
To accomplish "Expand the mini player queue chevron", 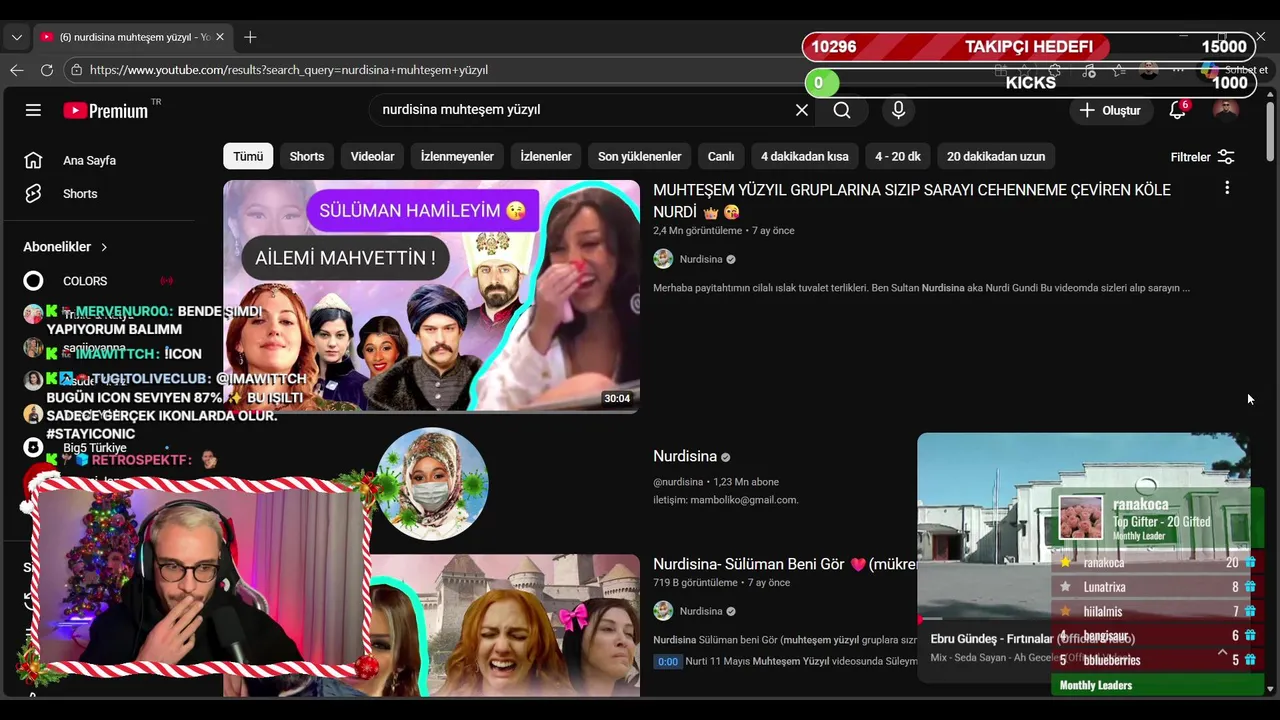I will (x=1222, y=652).
